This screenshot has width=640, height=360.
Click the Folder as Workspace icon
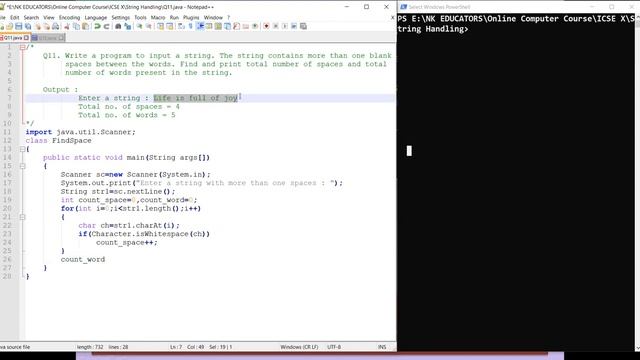click(246, 27)
